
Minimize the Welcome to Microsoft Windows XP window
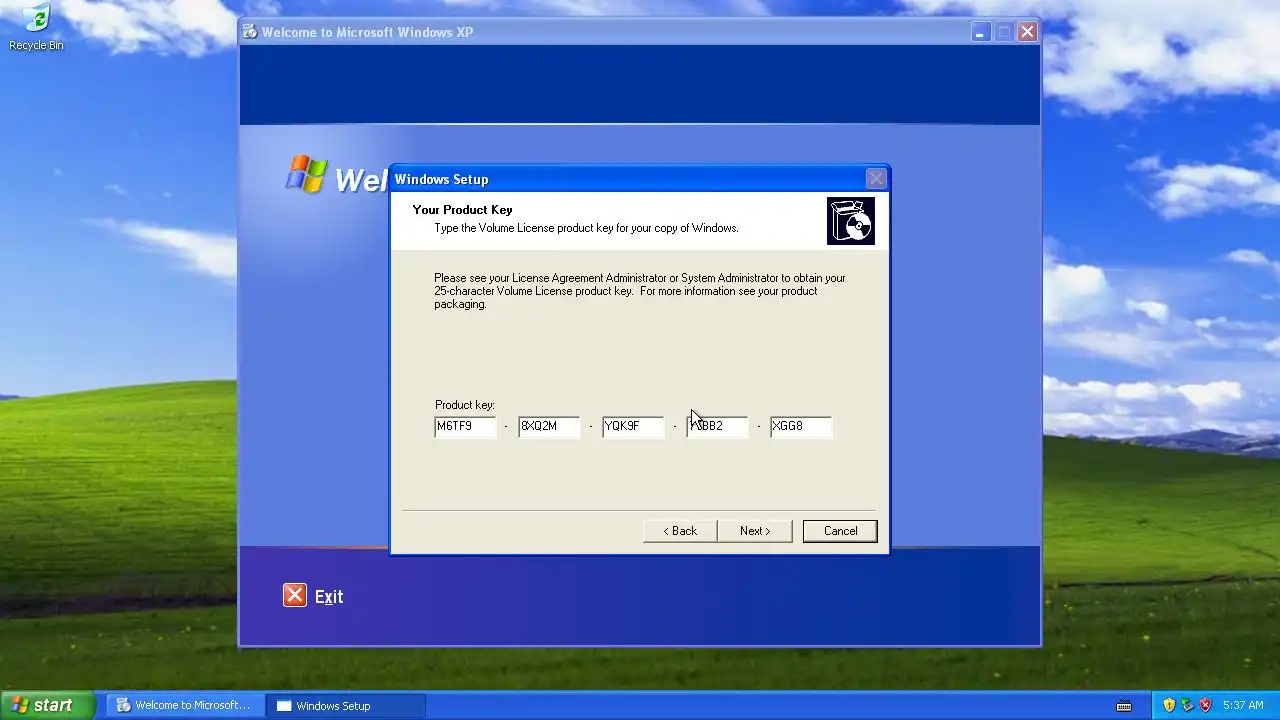(980, 32)
